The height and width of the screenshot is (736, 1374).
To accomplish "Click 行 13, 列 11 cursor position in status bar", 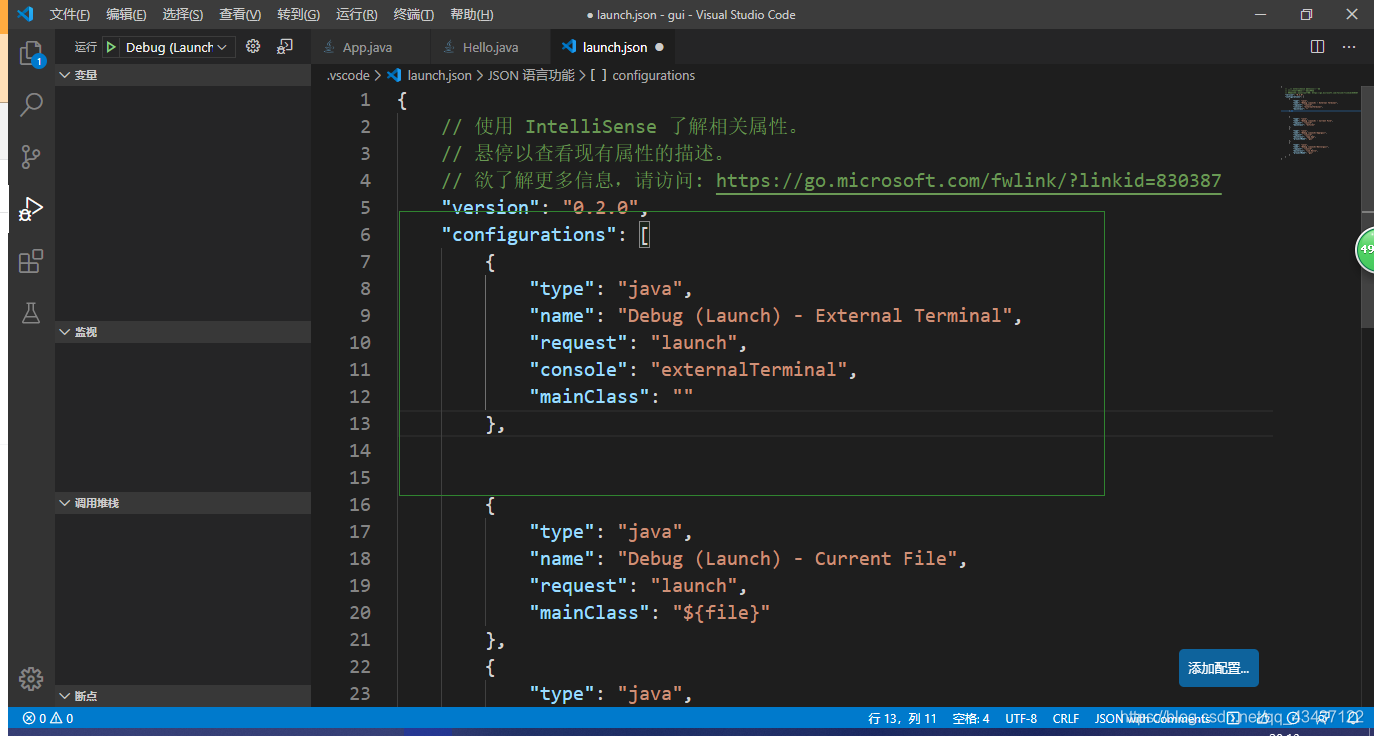I will point(902,718).
